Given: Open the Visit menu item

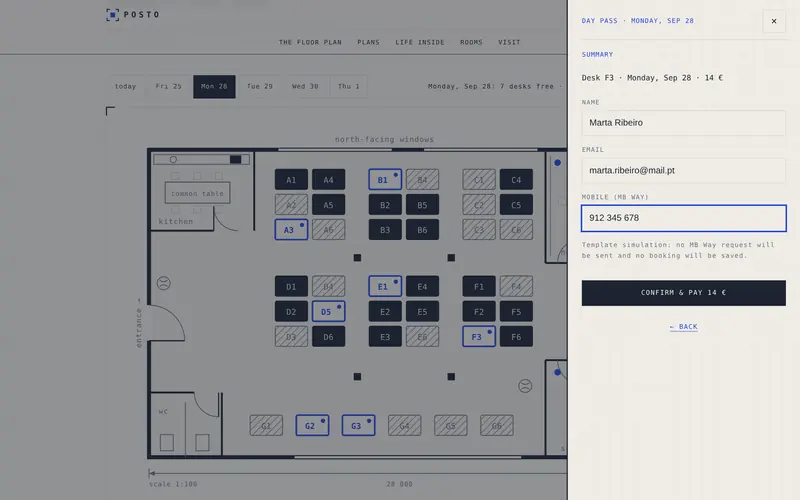Looking at the screenshot, I should [509, 42].
